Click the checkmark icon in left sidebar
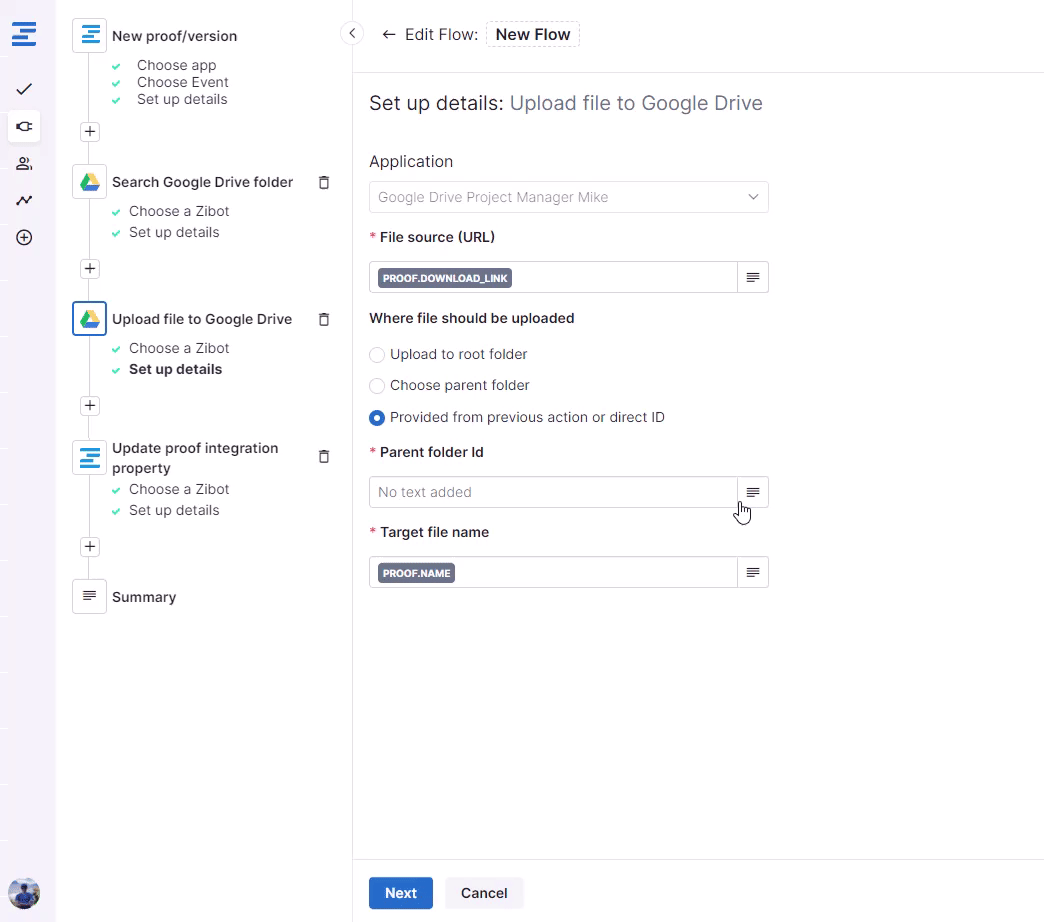 [x=24, y=89]
